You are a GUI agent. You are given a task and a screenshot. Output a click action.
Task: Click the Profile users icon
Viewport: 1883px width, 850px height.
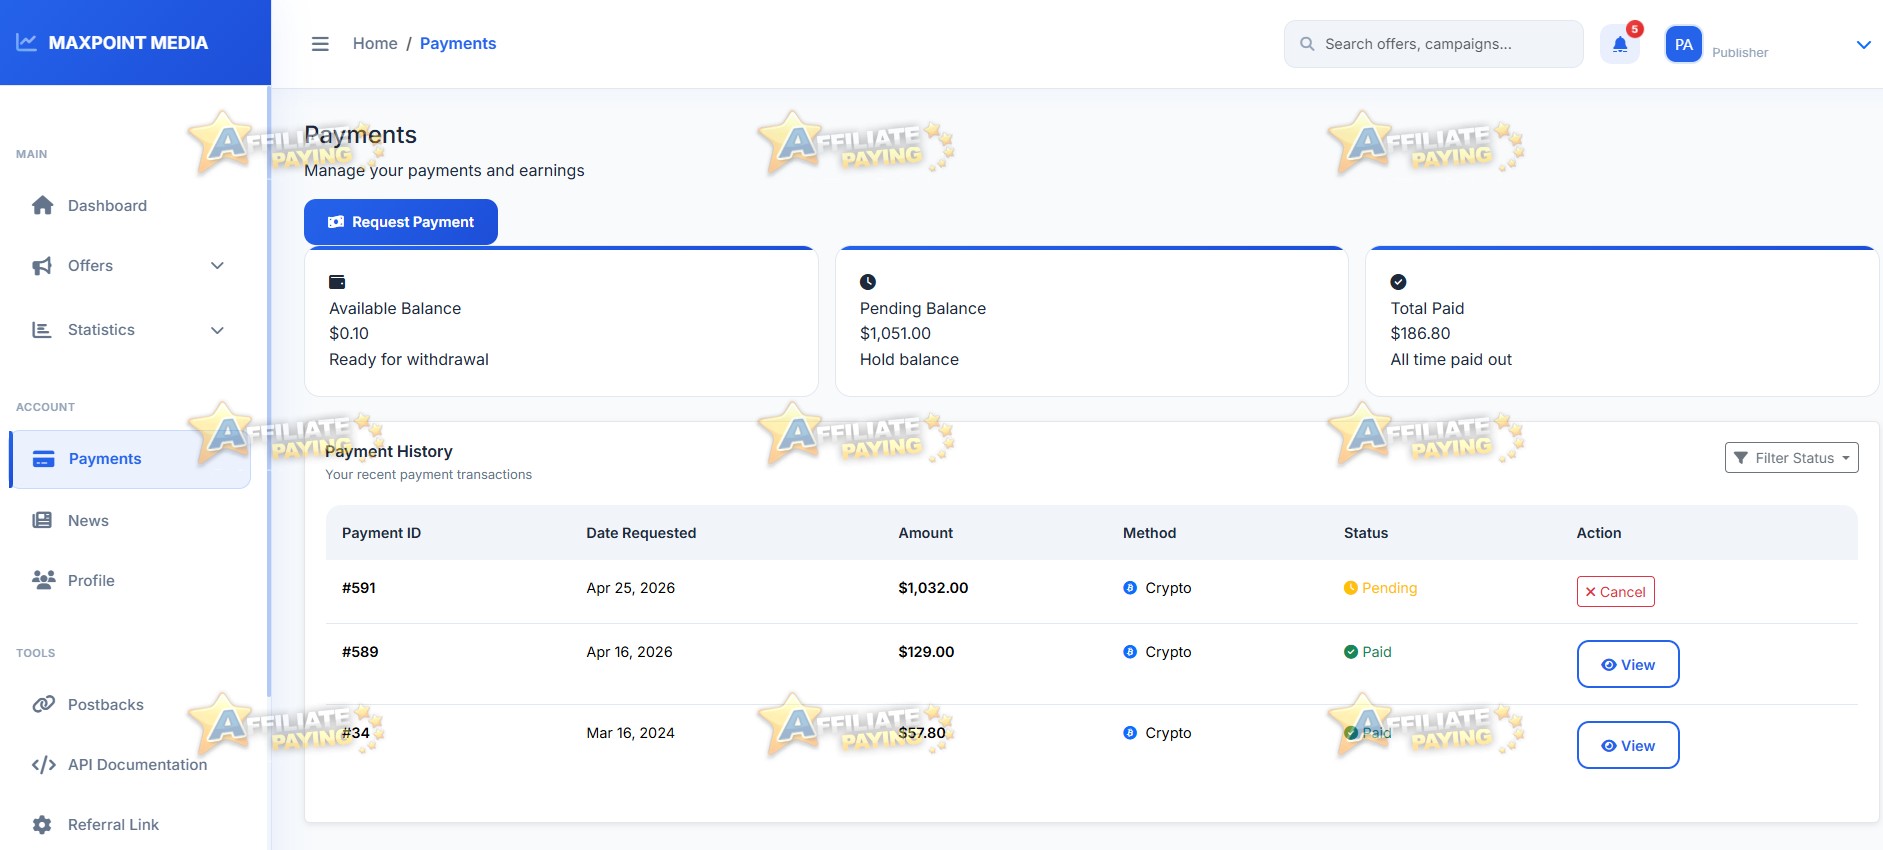point(43,580)
